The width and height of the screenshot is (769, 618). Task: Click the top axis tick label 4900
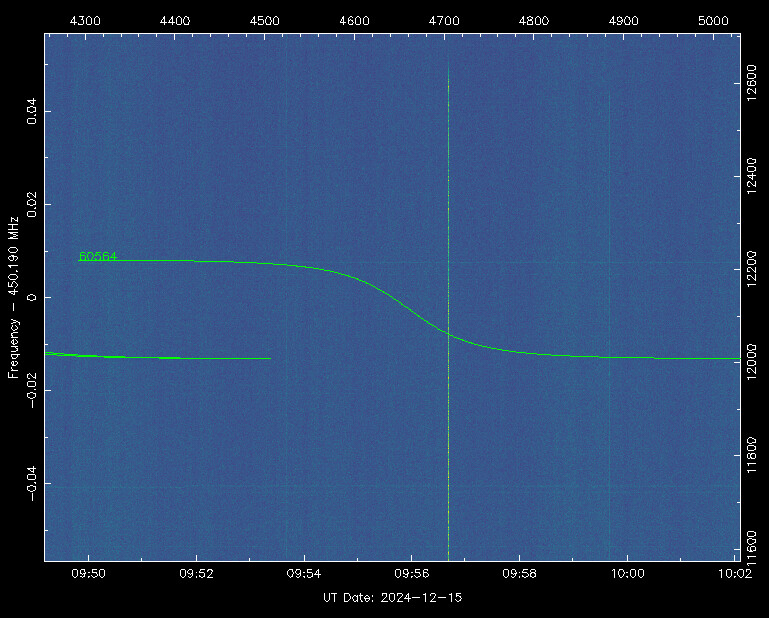(x=624, y=21)
